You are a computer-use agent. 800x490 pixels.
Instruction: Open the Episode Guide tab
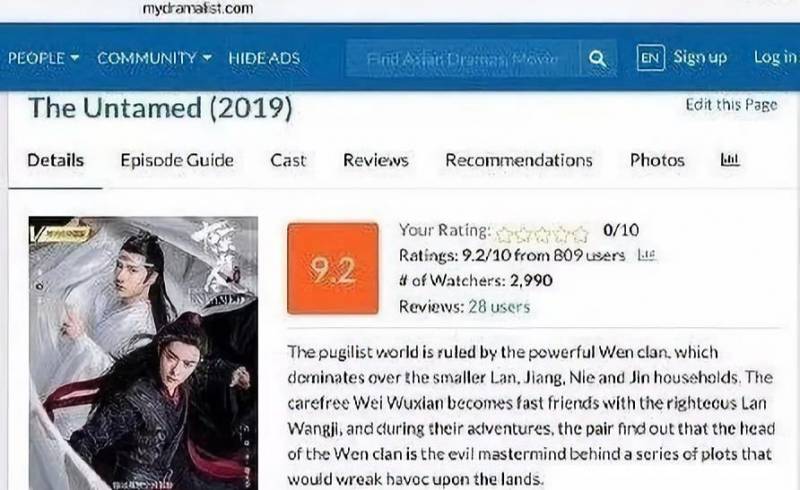point(177,160)
